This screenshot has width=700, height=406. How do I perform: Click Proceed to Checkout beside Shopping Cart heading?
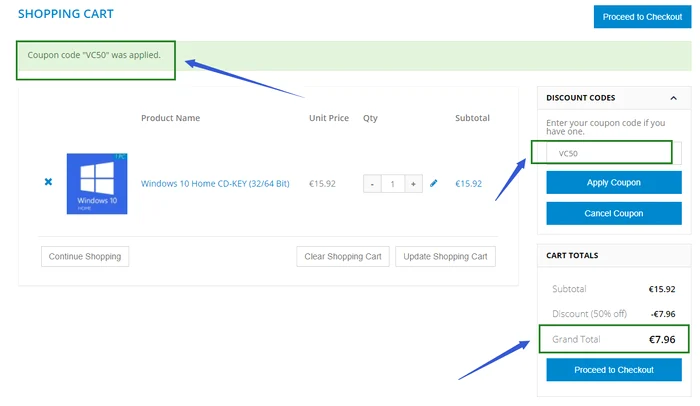pos(642,17)
